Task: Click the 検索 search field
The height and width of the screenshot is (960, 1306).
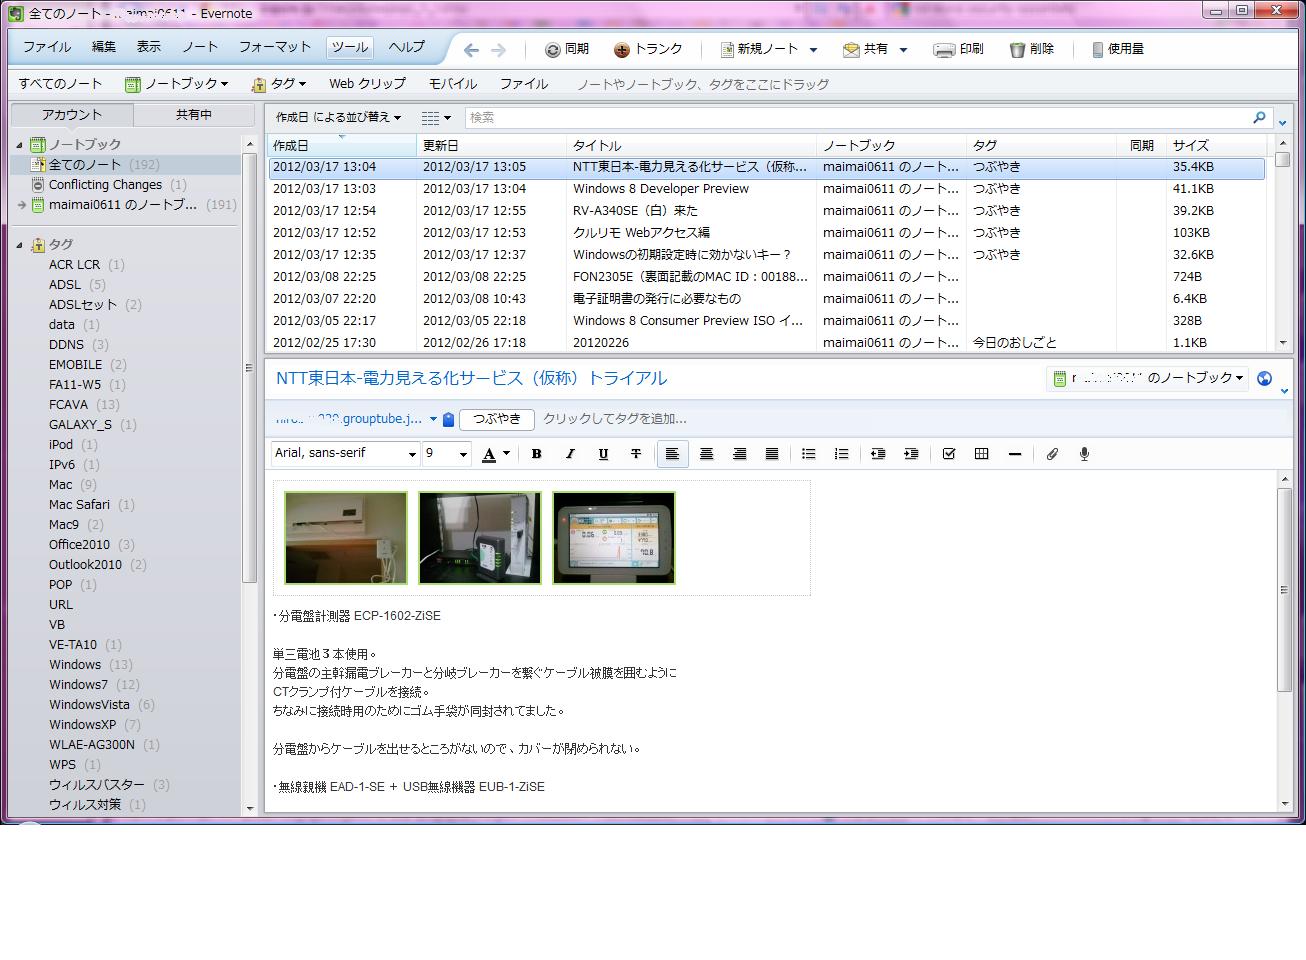Action: (x=856, y=118)
